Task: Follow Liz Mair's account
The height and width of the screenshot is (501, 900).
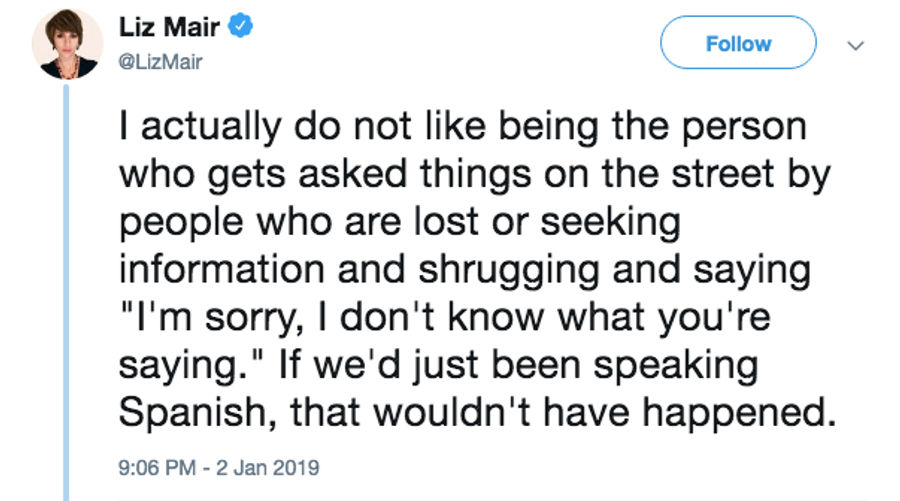Action: coord(738,43)
